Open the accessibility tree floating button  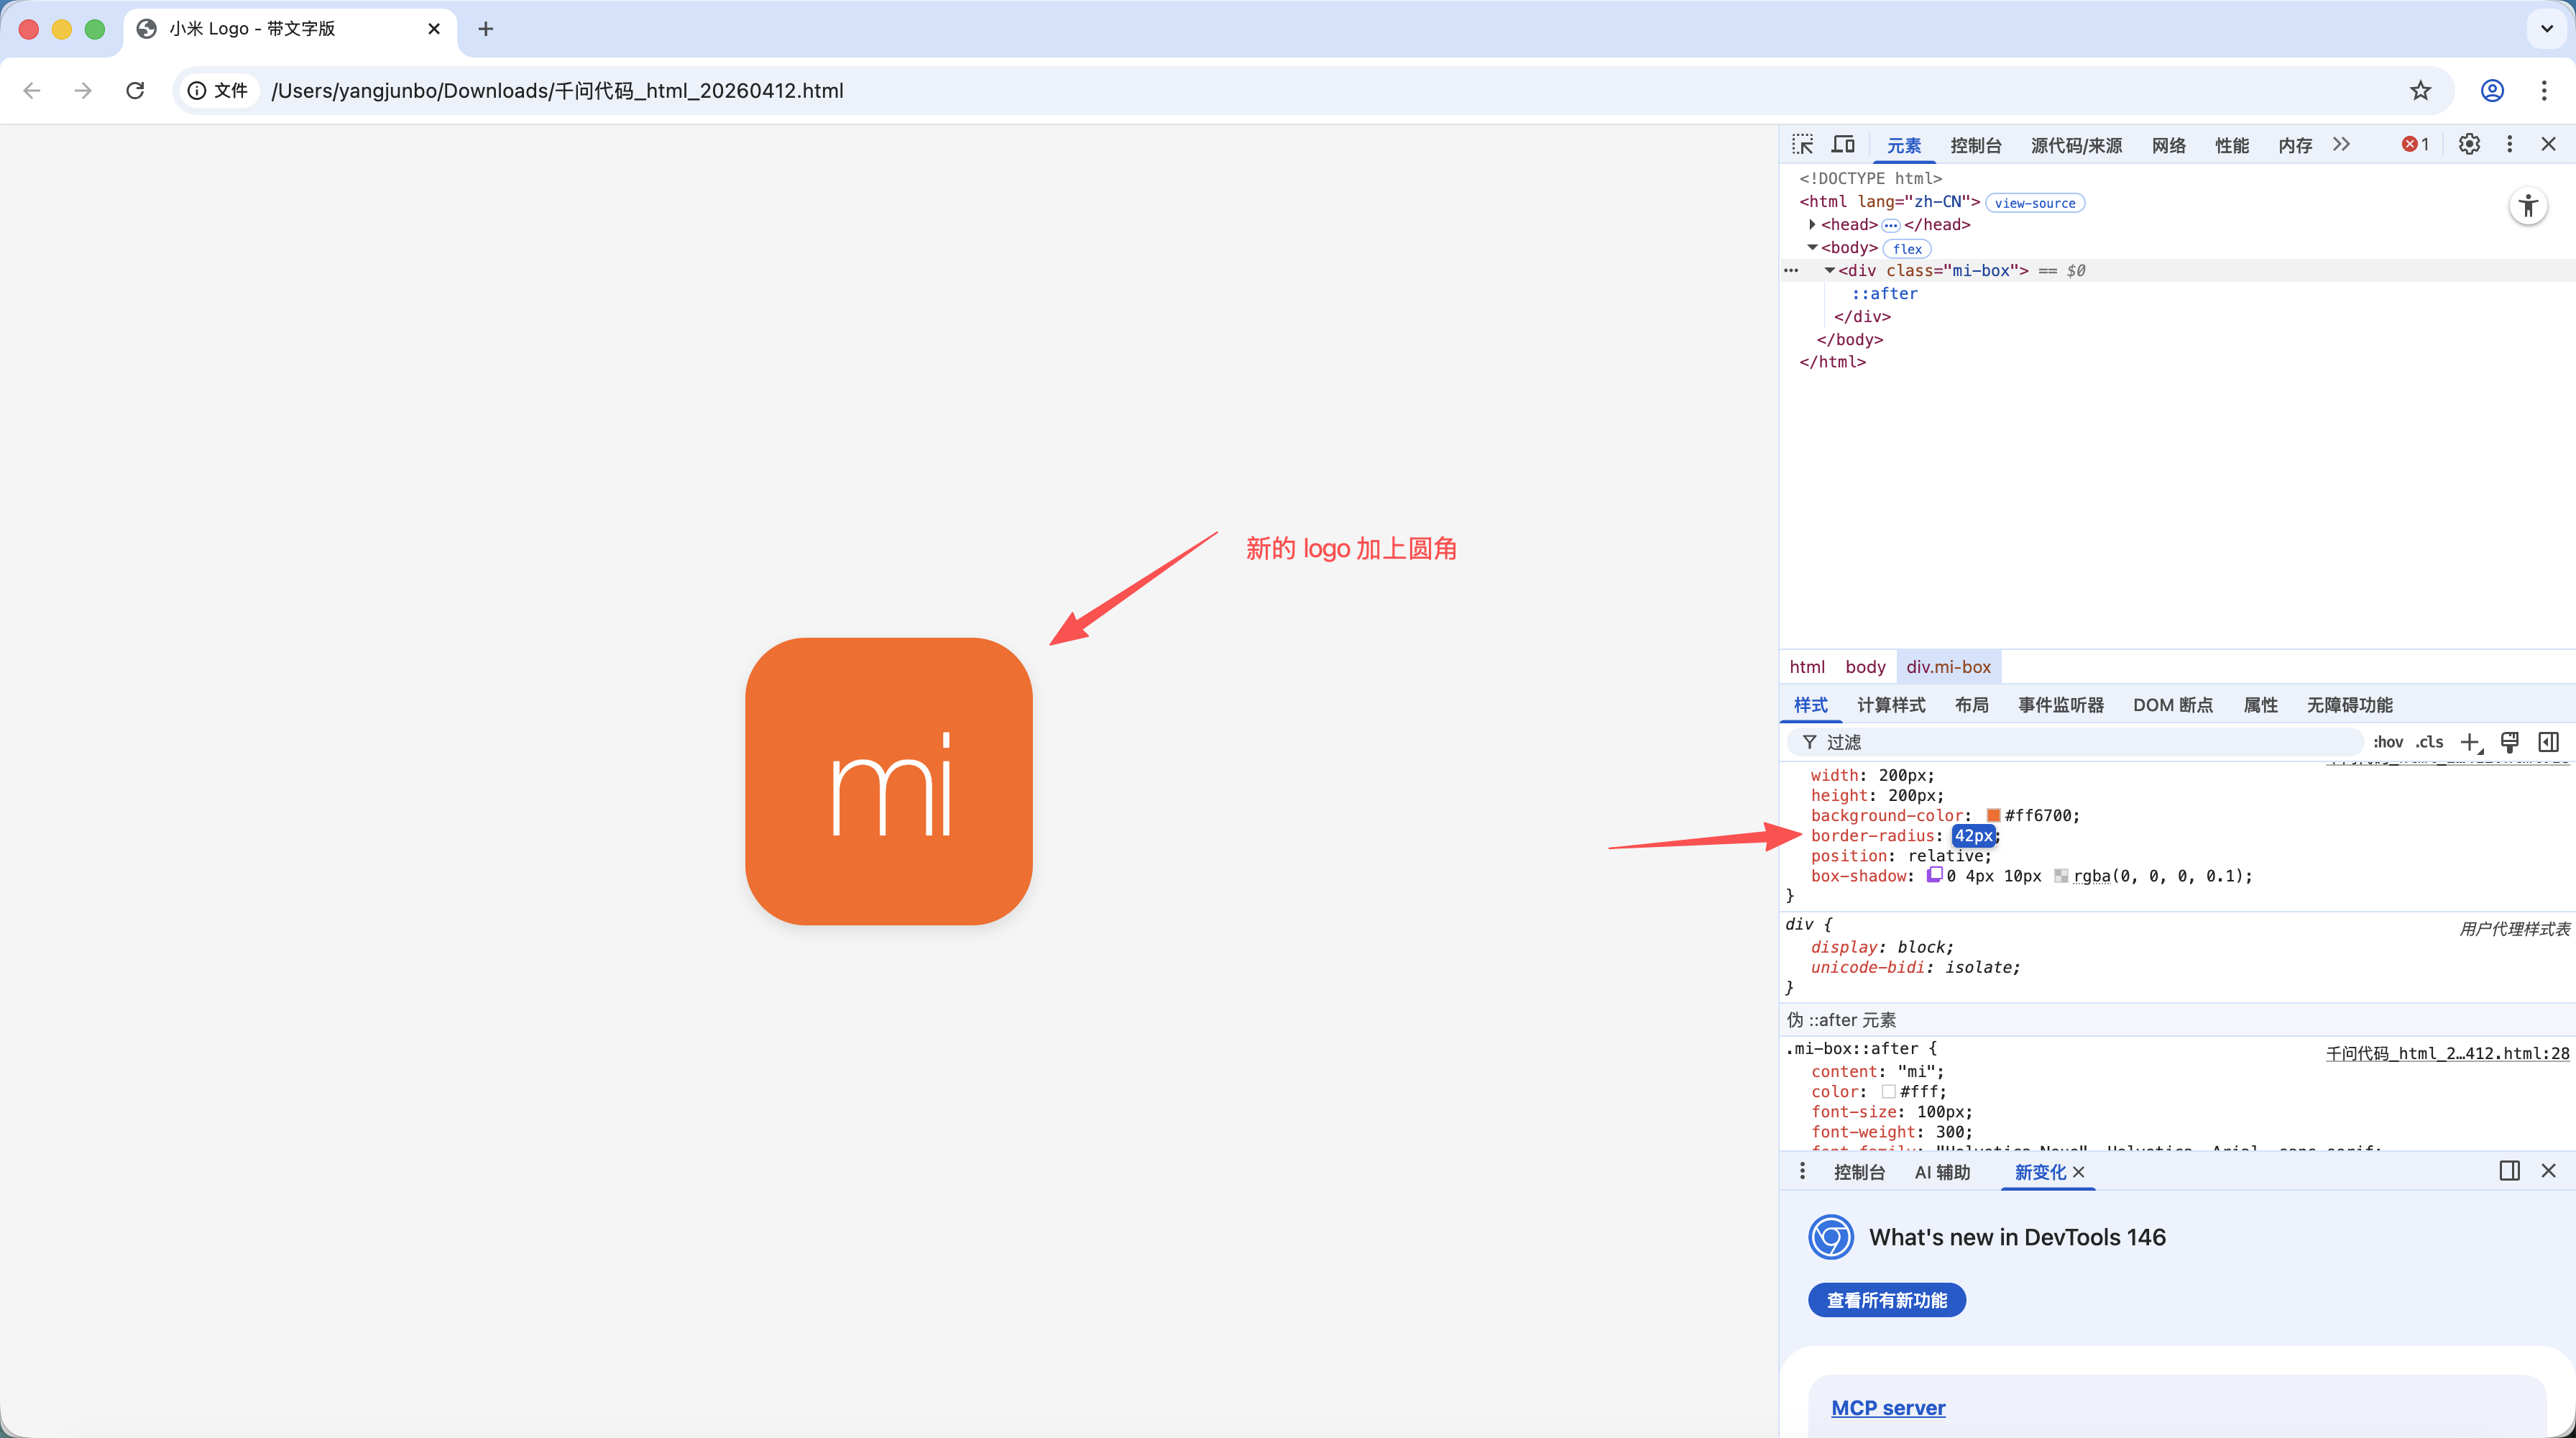2528,207
